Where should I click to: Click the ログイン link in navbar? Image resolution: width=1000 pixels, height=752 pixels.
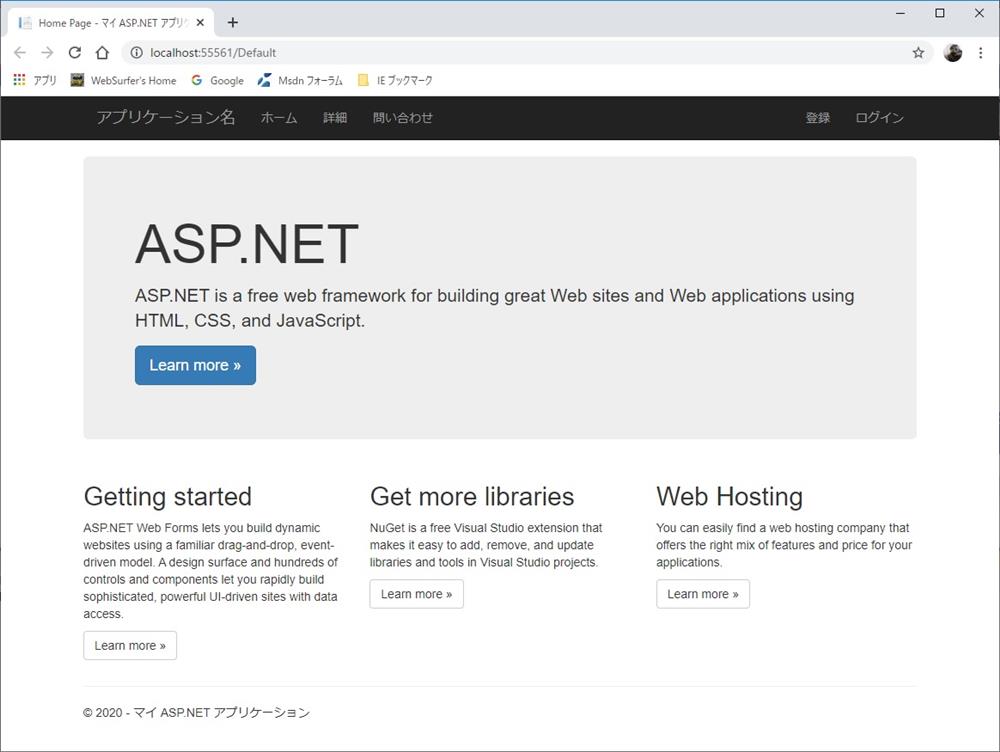coord(879,118)
